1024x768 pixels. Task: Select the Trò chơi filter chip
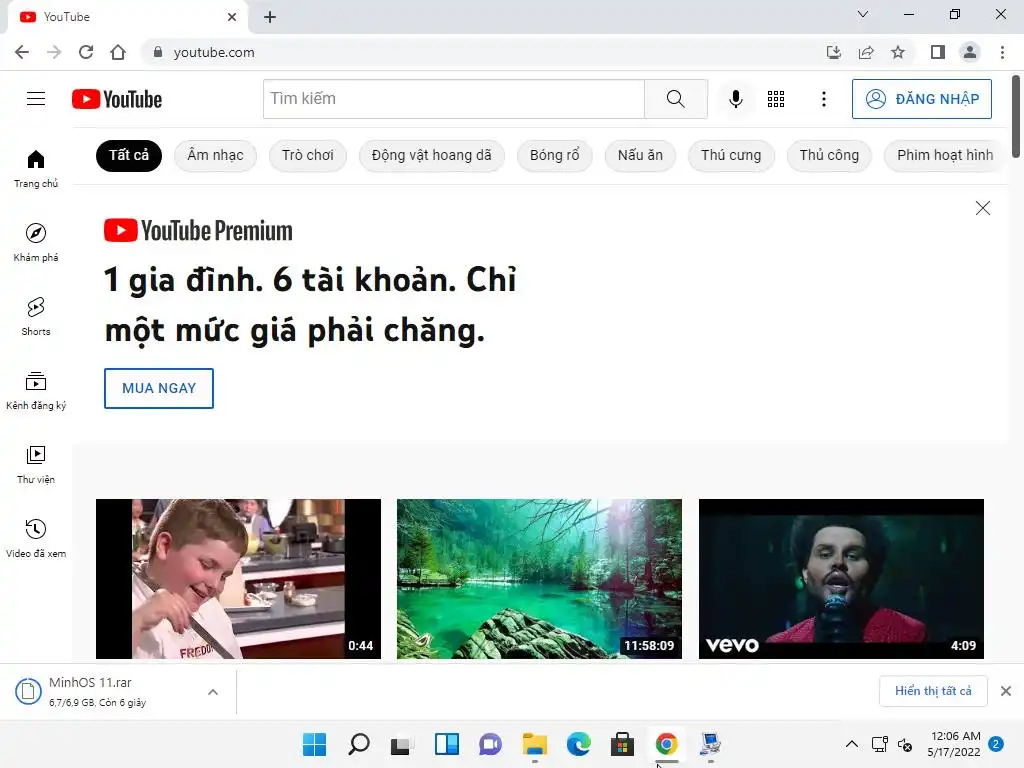(x=308, y=155)
